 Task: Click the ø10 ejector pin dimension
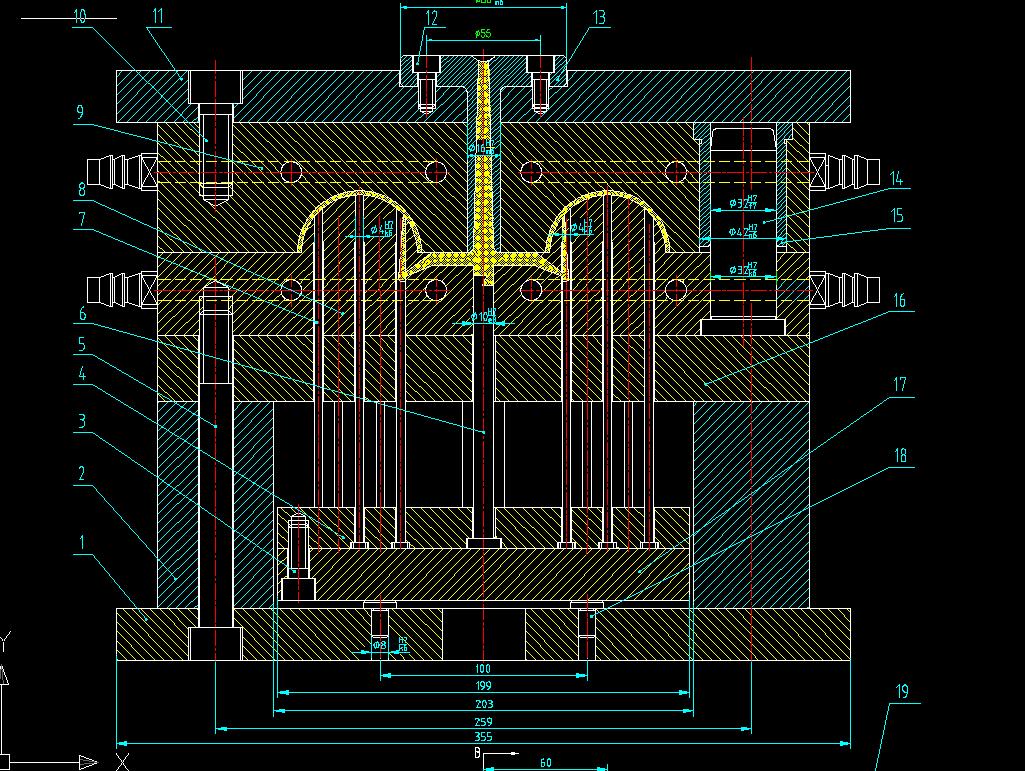(x=483, y=317)
